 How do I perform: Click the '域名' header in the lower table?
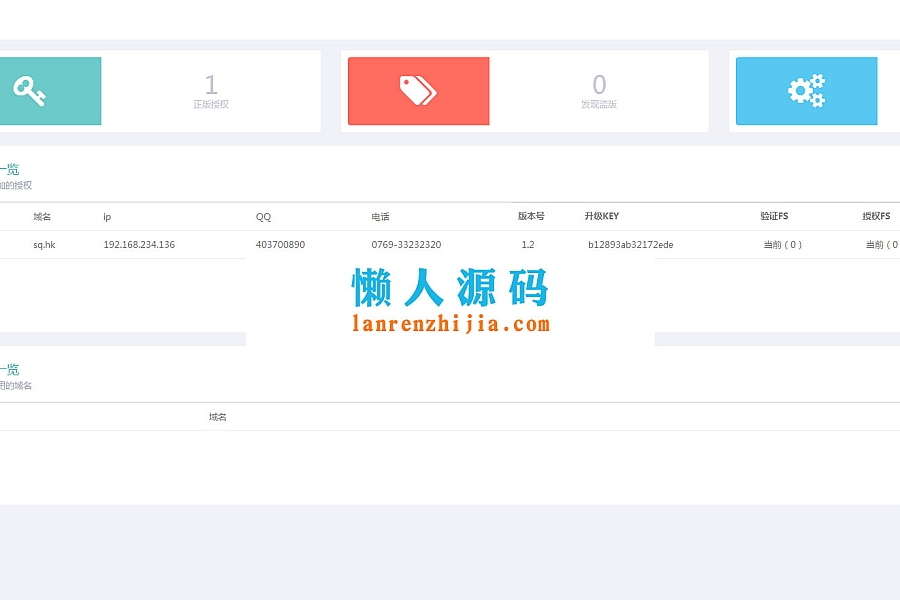218,417
